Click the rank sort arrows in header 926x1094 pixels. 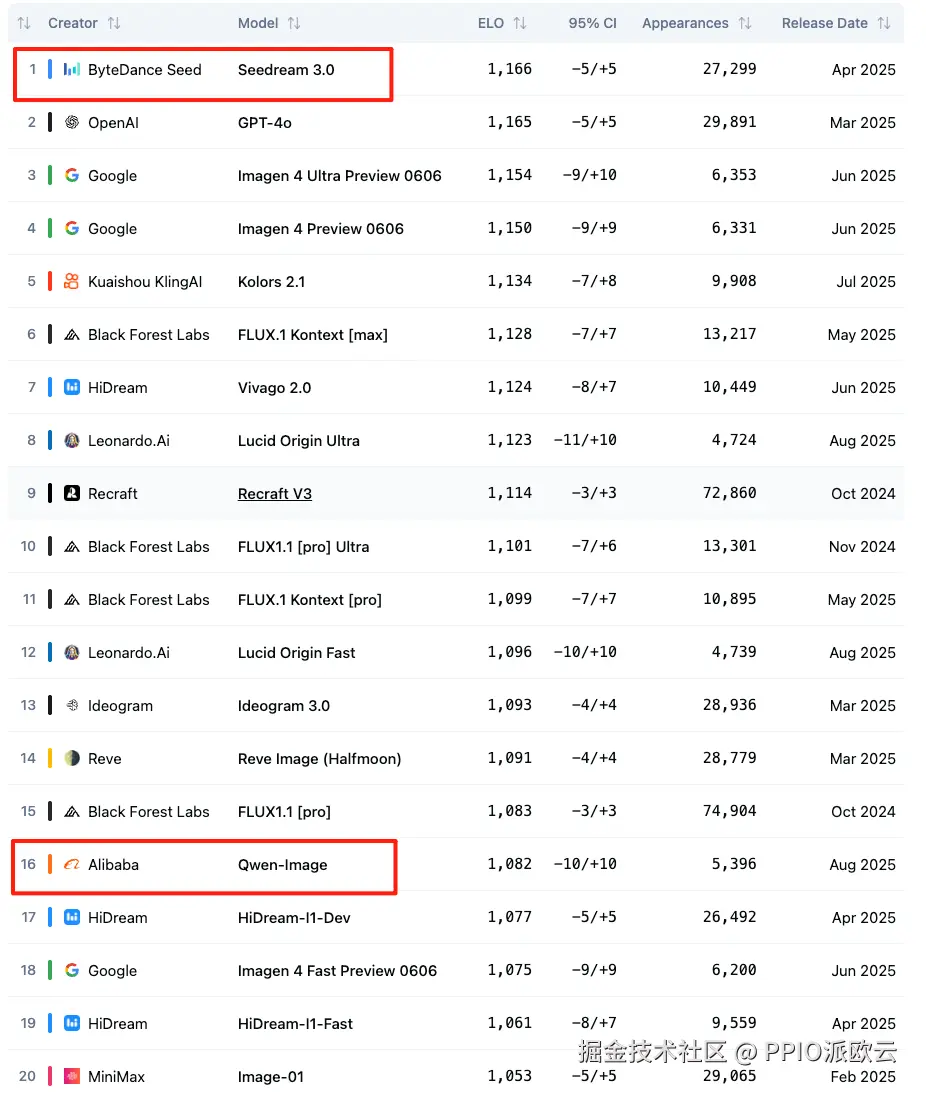click(x=24, y=23)
